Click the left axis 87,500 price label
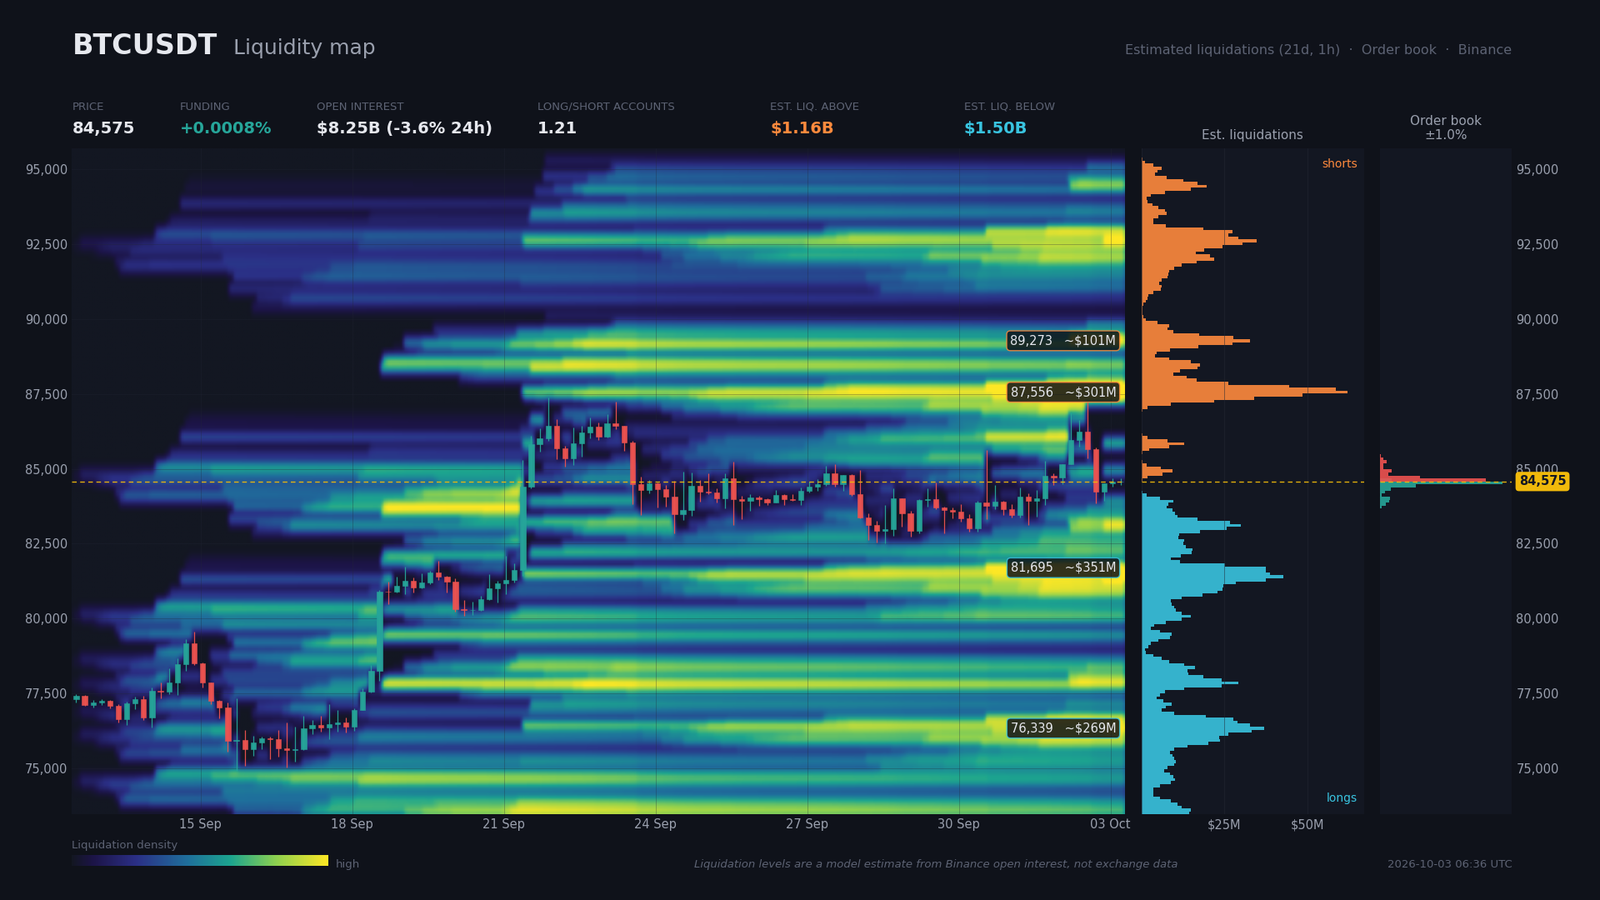This screenshot has width=1600, height=900. [46, 395]
